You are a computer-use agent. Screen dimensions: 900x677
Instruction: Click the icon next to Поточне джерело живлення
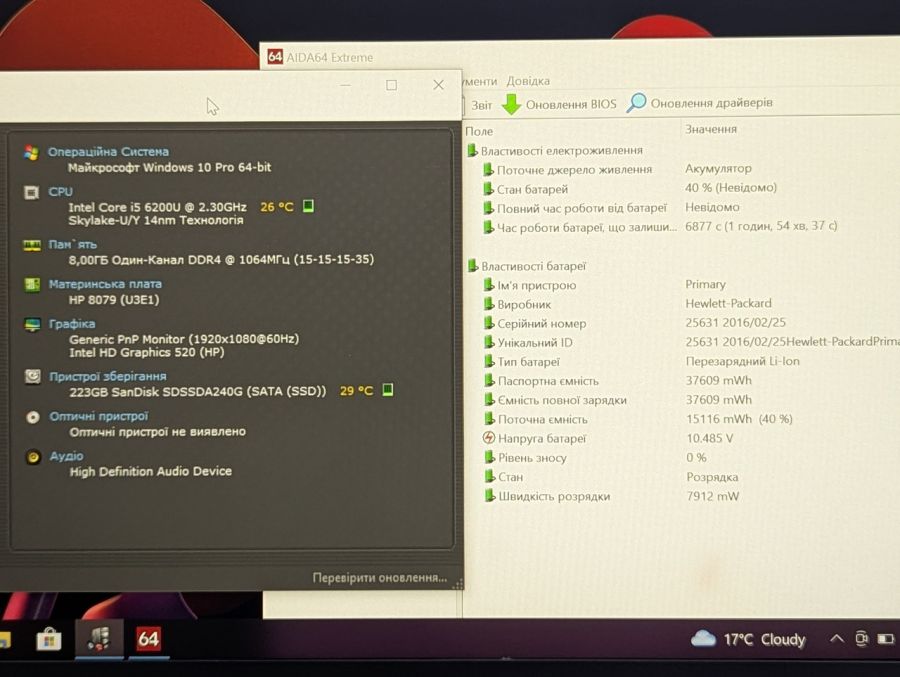coord(488,169)
